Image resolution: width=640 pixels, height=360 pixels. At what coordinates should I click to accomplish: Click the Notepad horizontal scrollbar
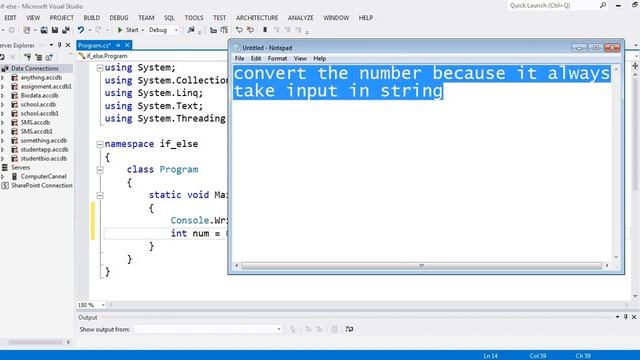422,266
